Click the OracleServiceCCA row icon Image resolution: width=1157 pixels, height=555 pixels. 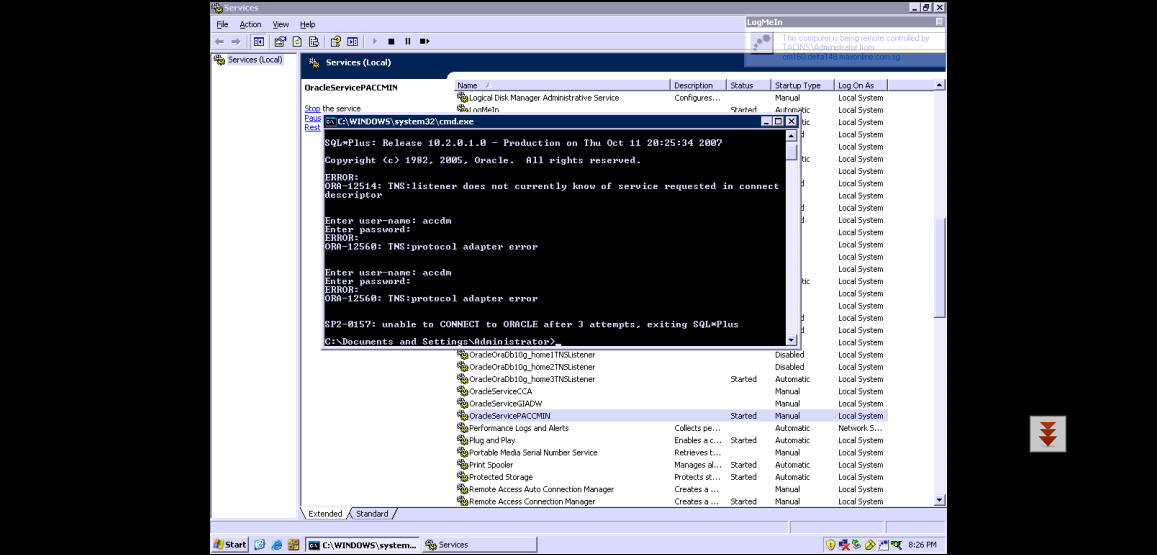[463, 391]
